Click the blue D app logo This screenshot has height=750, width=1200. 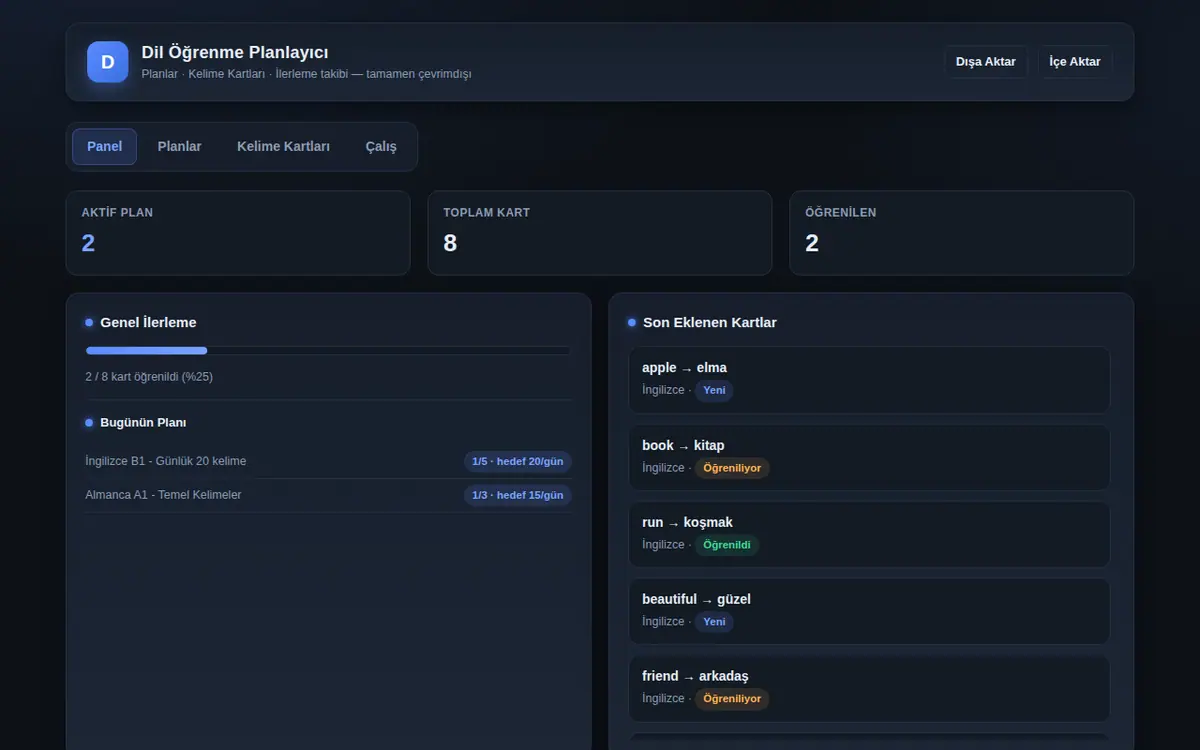[108, 62]
